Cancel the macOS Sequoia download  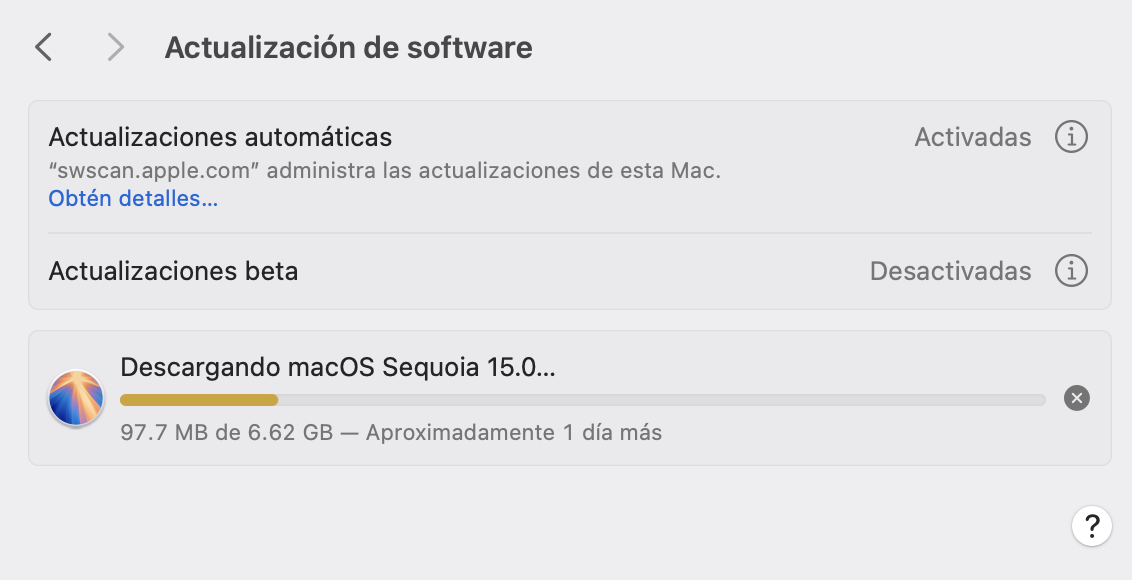tap(1077, 398)
